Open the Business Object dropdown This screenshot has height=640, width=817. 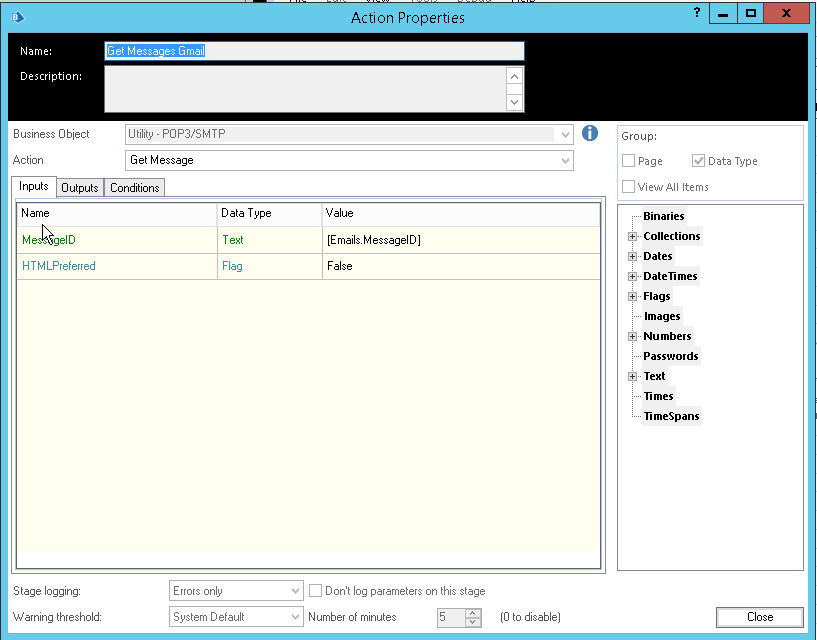coord(565,134)
